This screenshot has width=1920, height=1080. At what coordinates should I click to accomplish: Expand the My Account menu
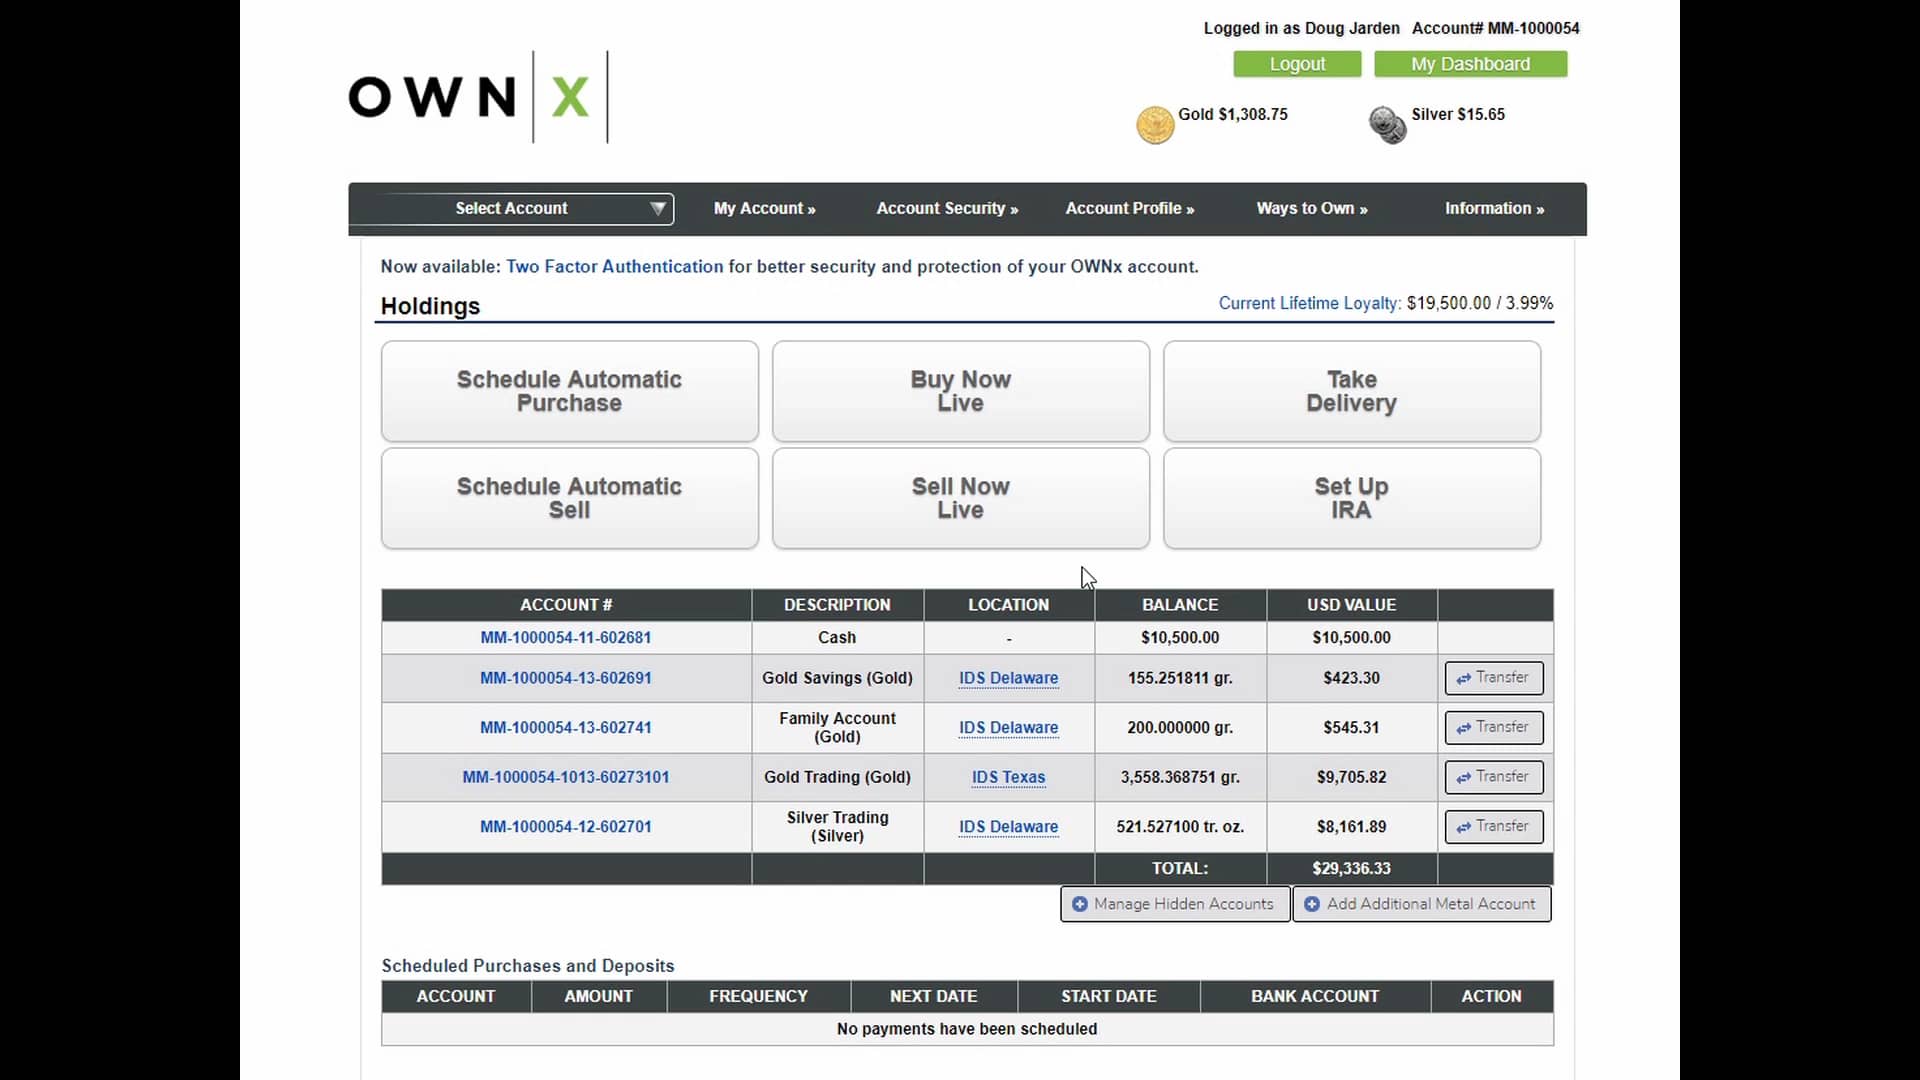tap(764, 208)
